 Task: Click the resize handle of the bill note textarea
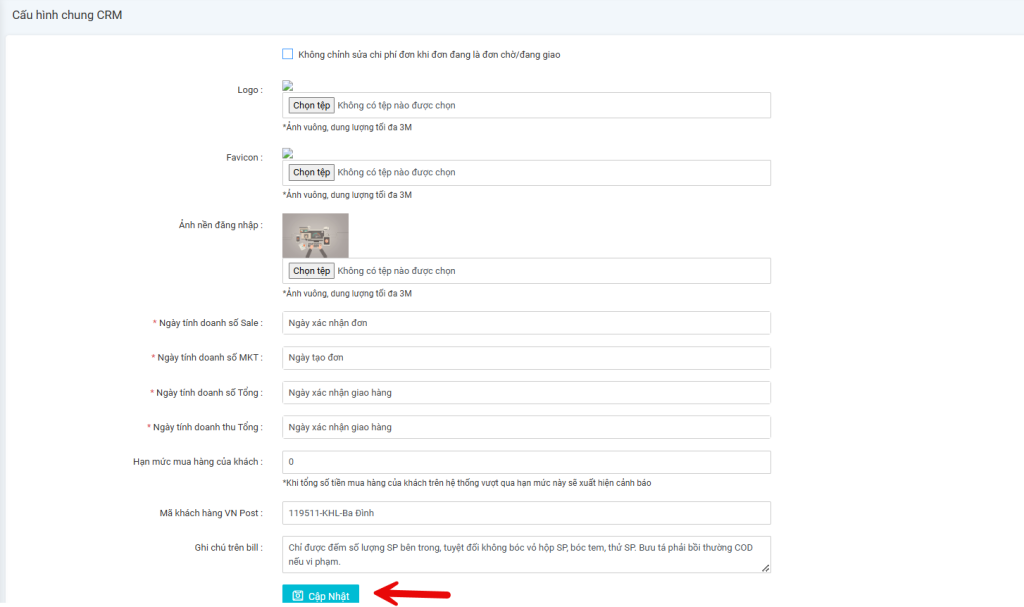765,567
